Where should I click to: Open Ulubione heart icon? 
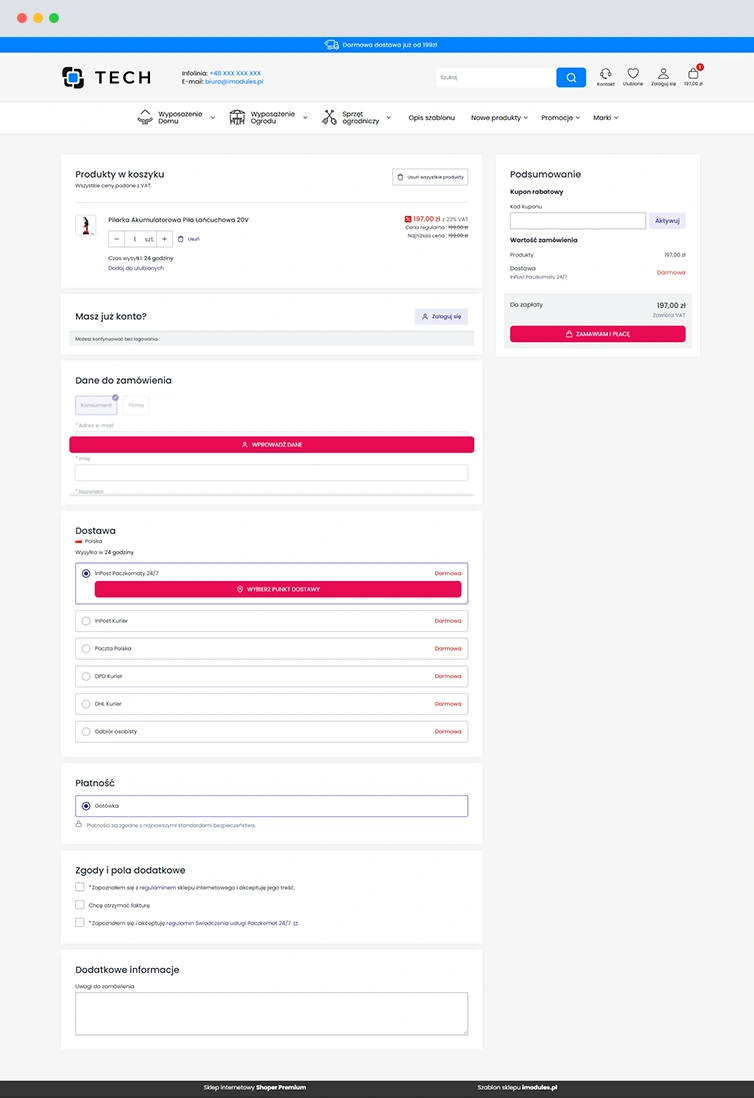pos(633,74)
